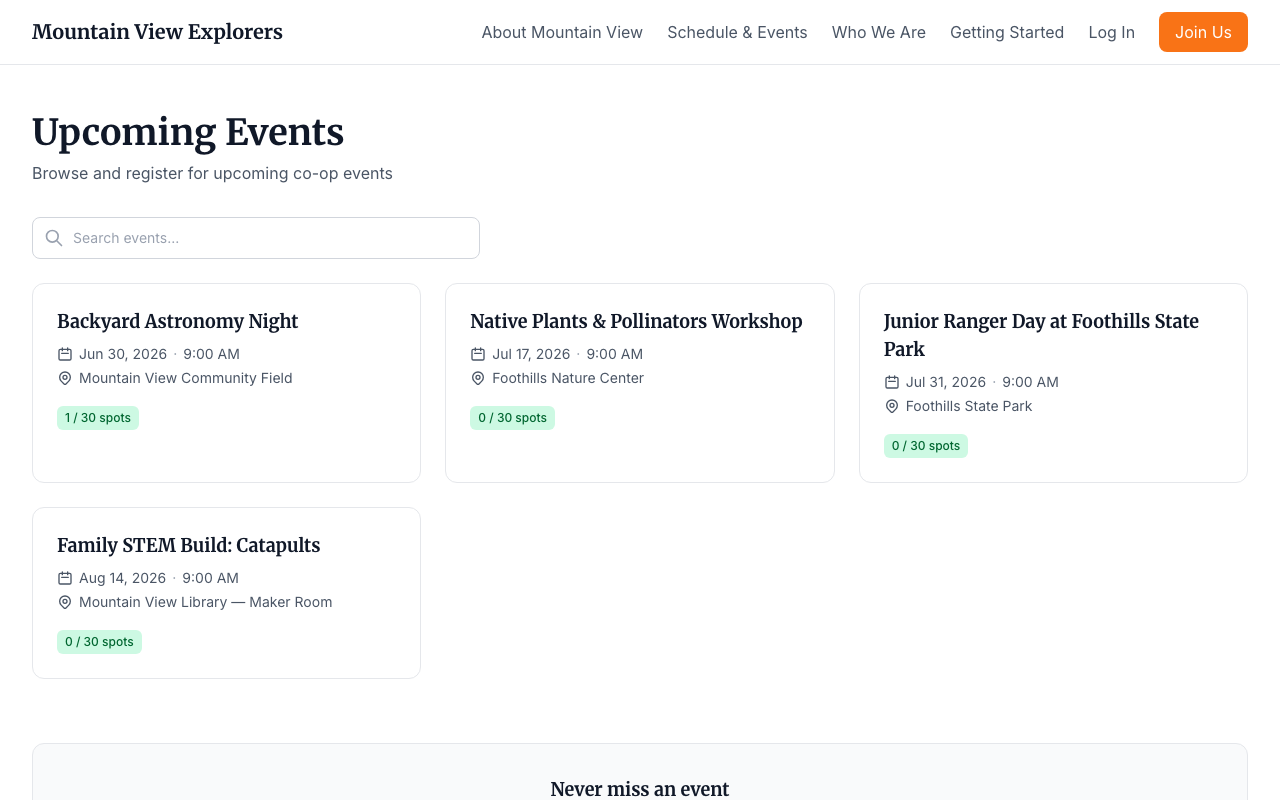
Task: Click Mountain View Library — Maker Room text
Action: coord(206,602)
